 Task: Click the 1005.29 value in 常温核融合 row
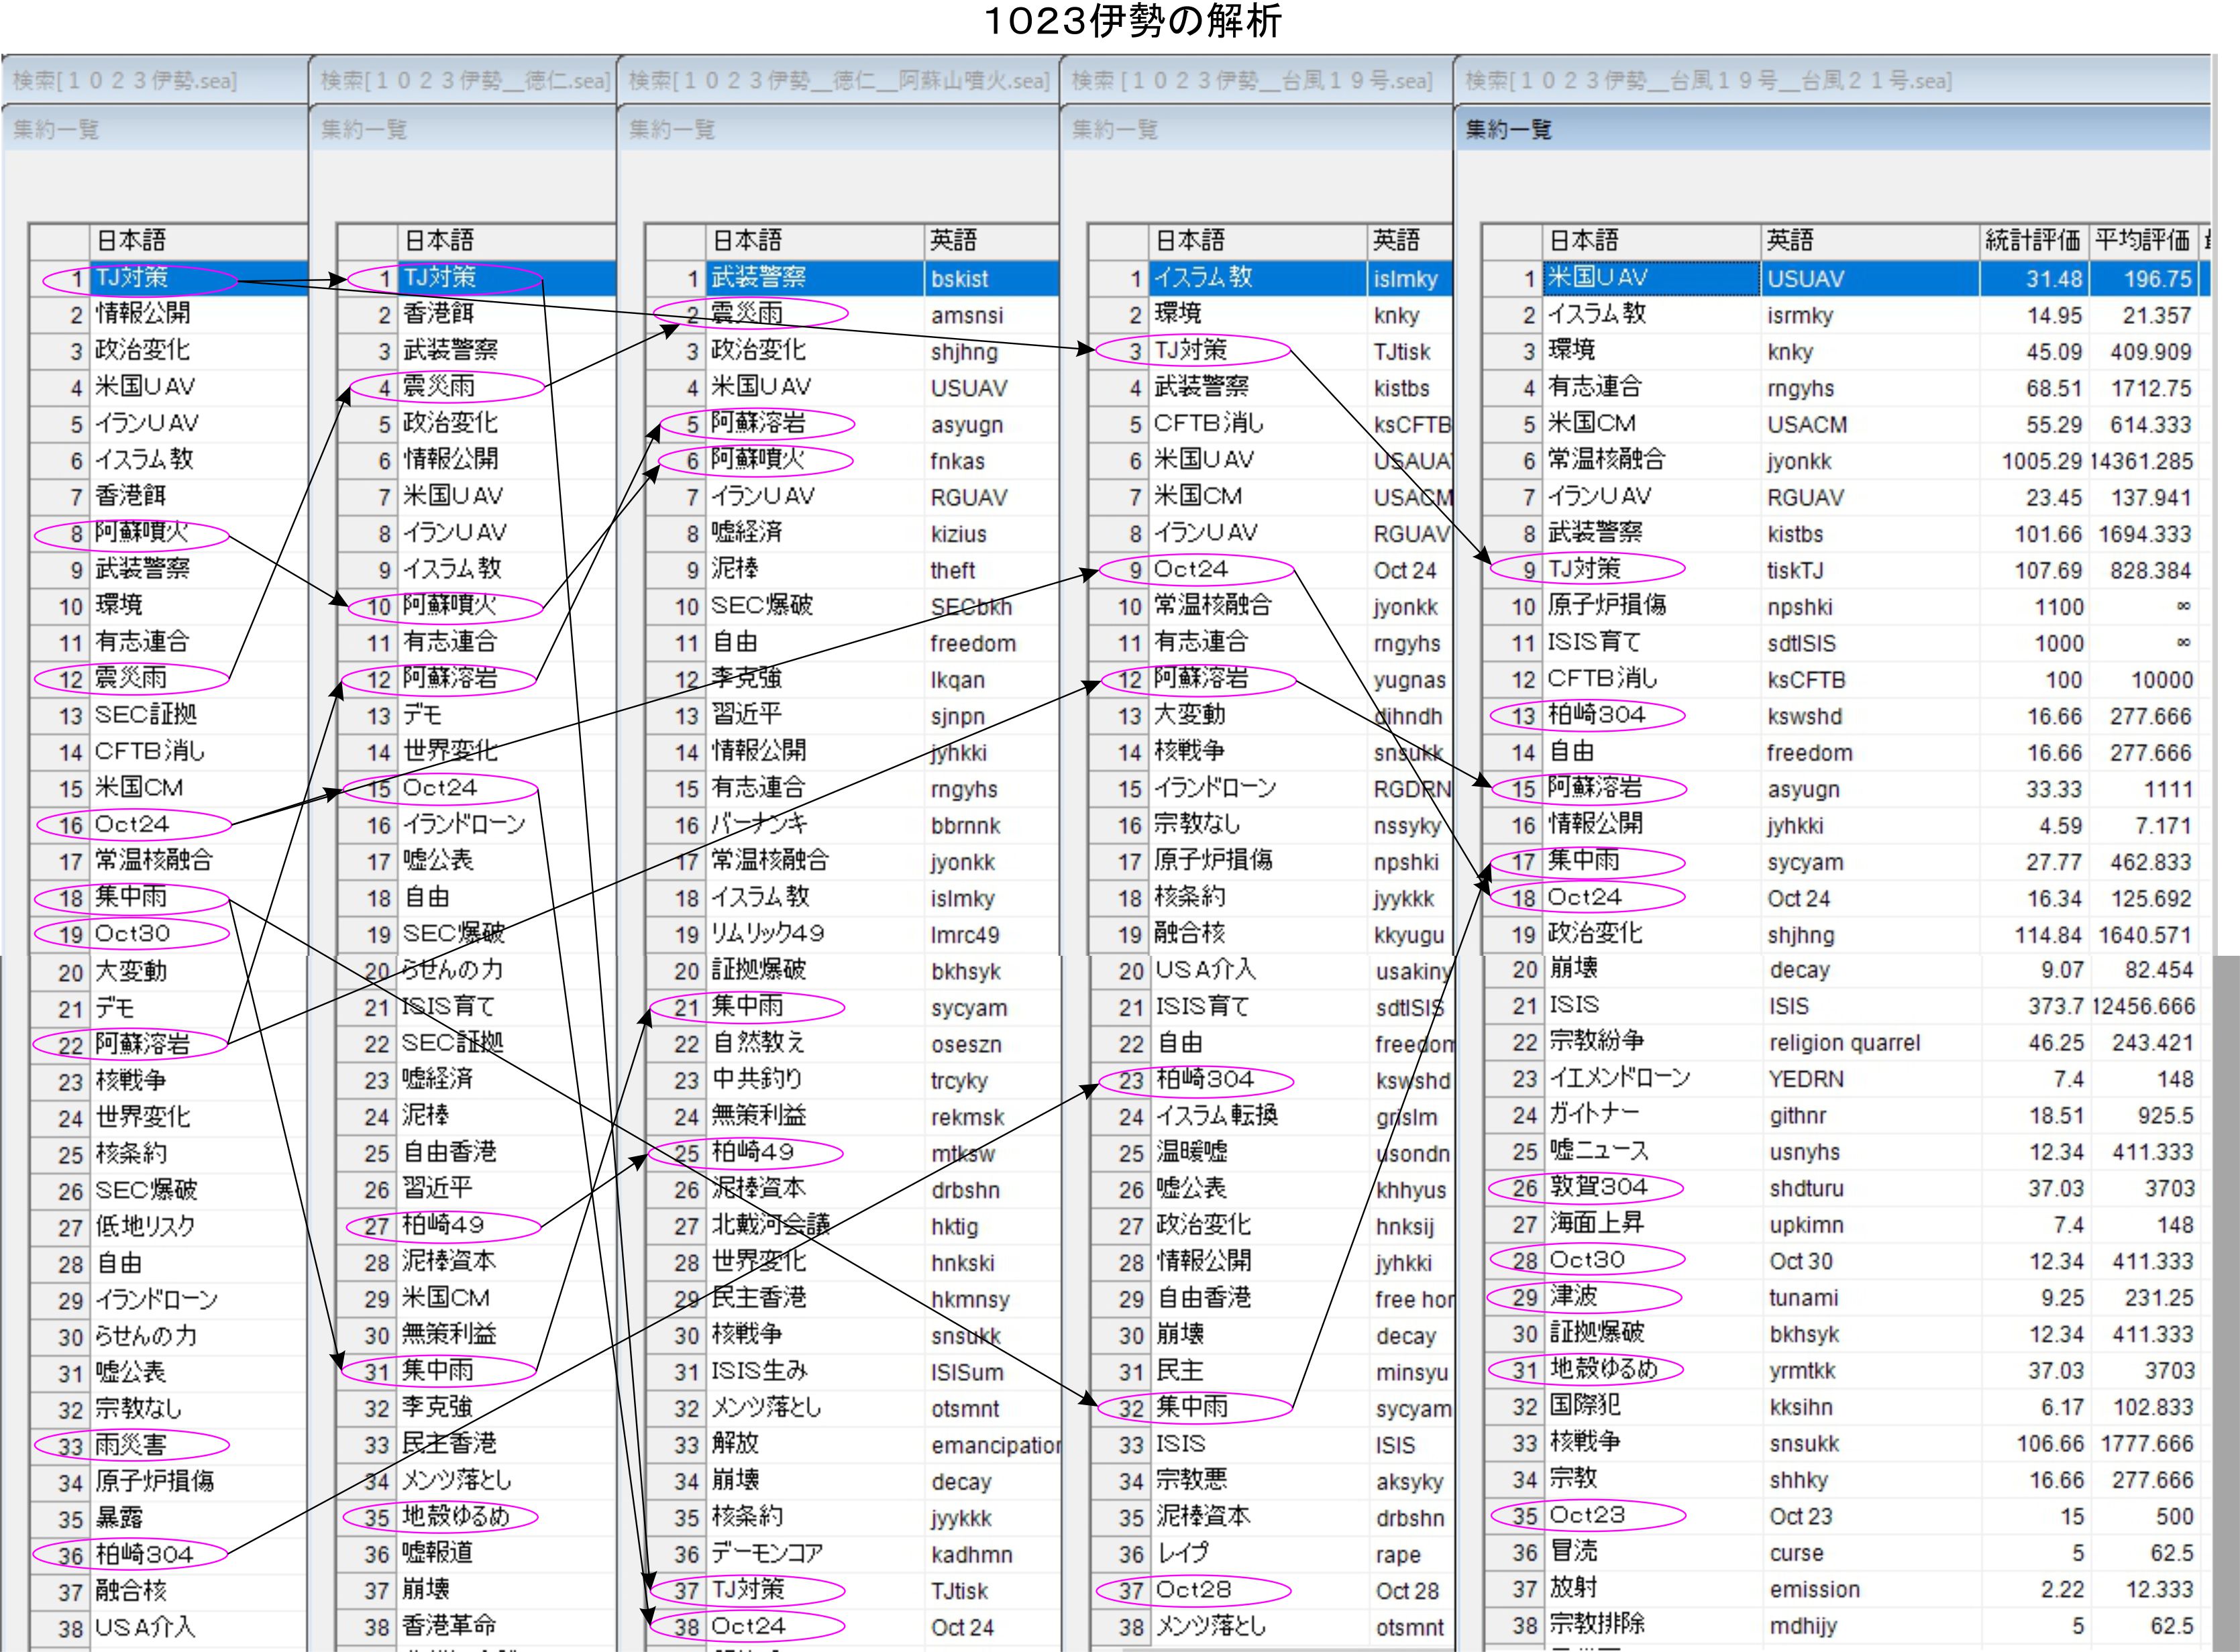coord(2041,461)
